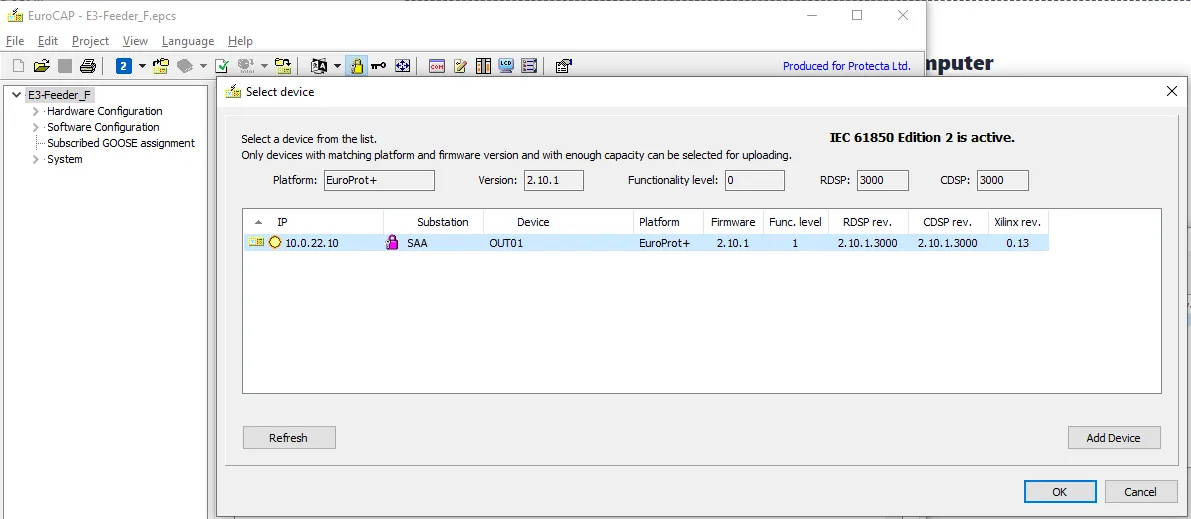Select the System tree label

click(x=65, y=160)
